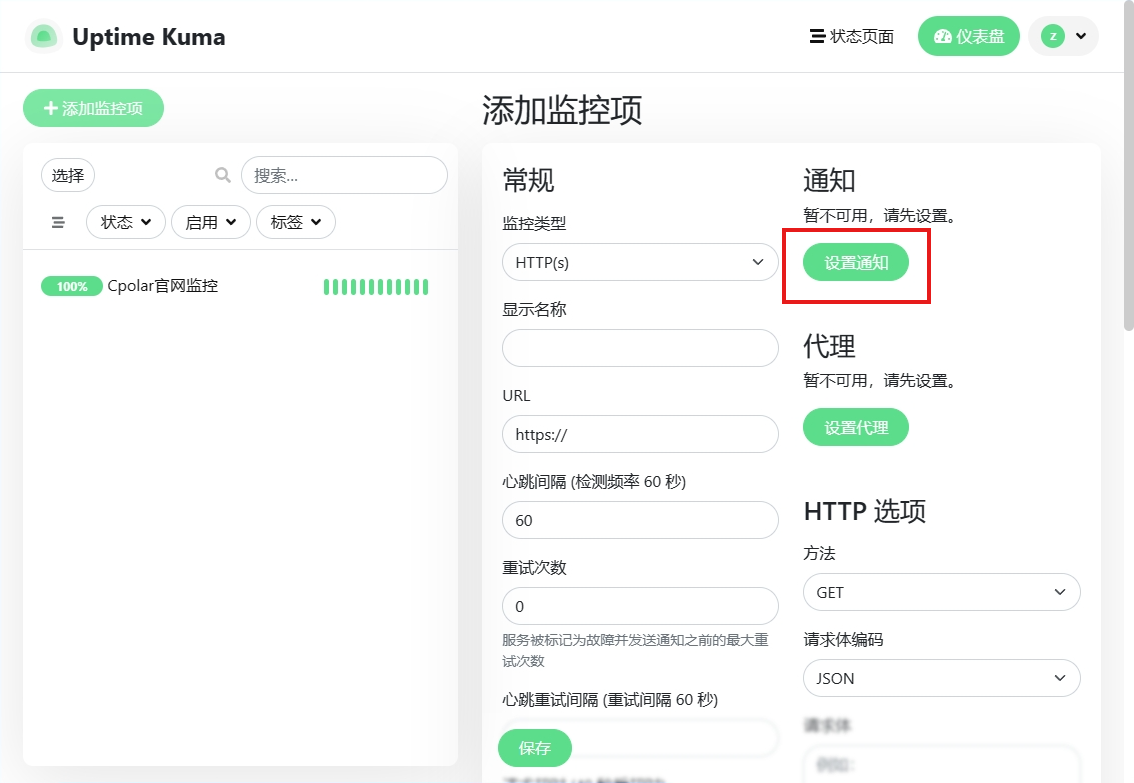Click the filter list icon beside 状态
Viewport: 1134px width, 783px height.
point(58,222)
